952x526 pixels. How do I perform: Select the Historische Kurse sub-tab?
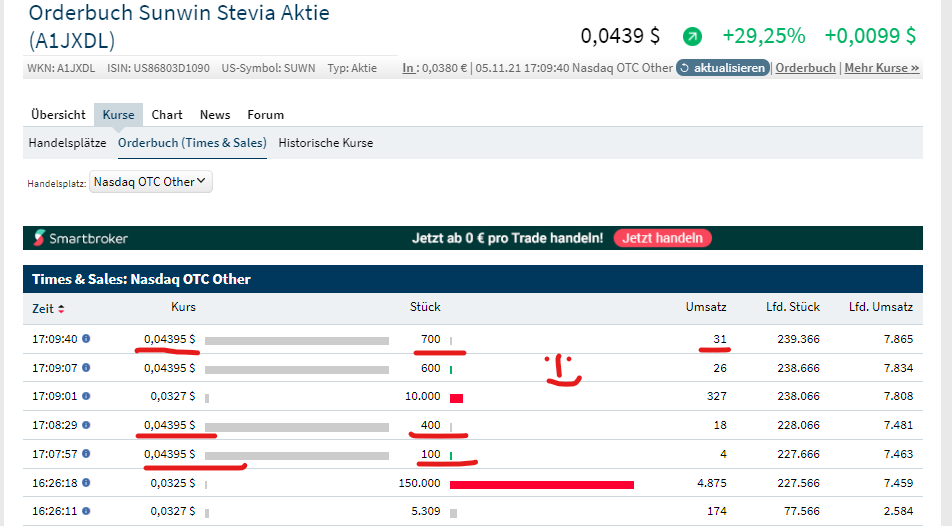pos(325,143)
